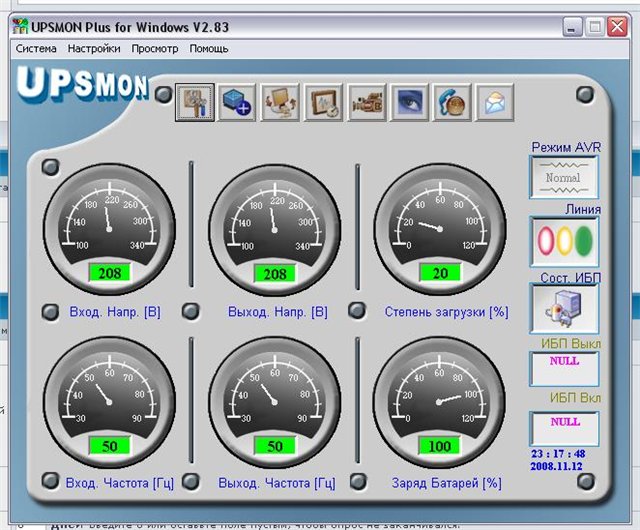This screenshot has height=530, width=640.
Task: Click the envelope mail toolbar icon
Action: tap(496, 102)
